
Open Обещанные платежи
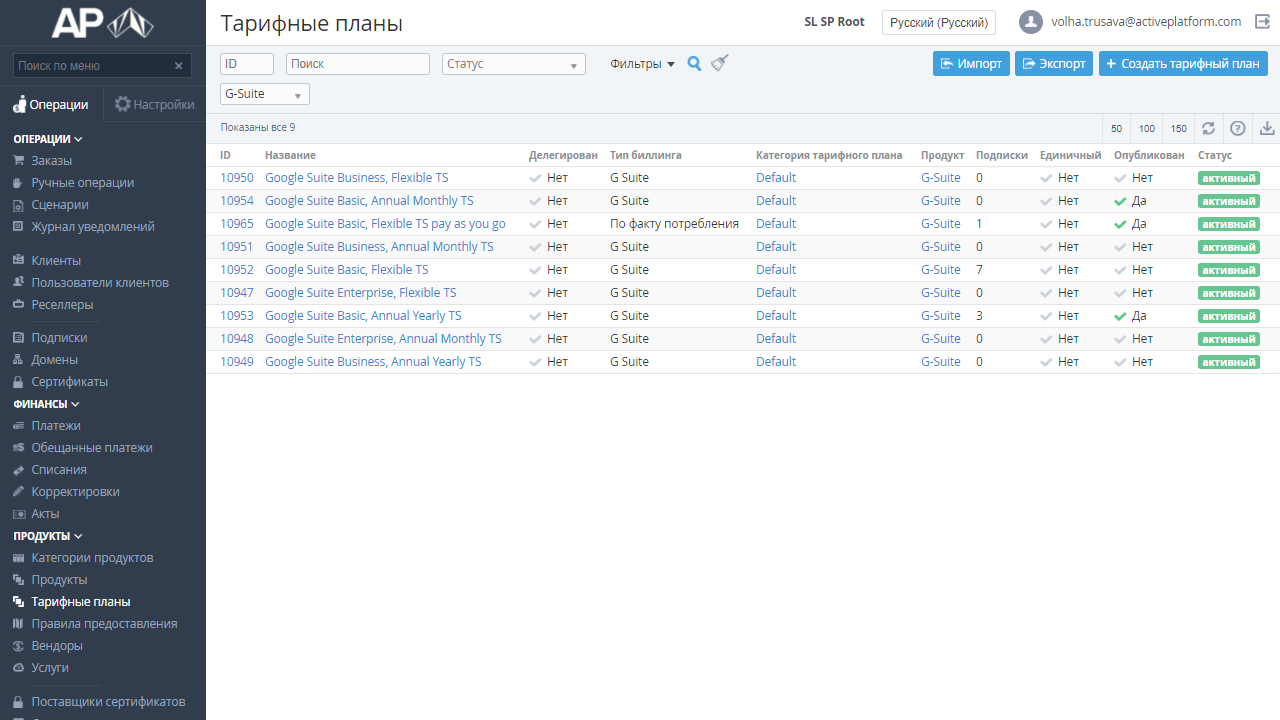coord(91,448)
